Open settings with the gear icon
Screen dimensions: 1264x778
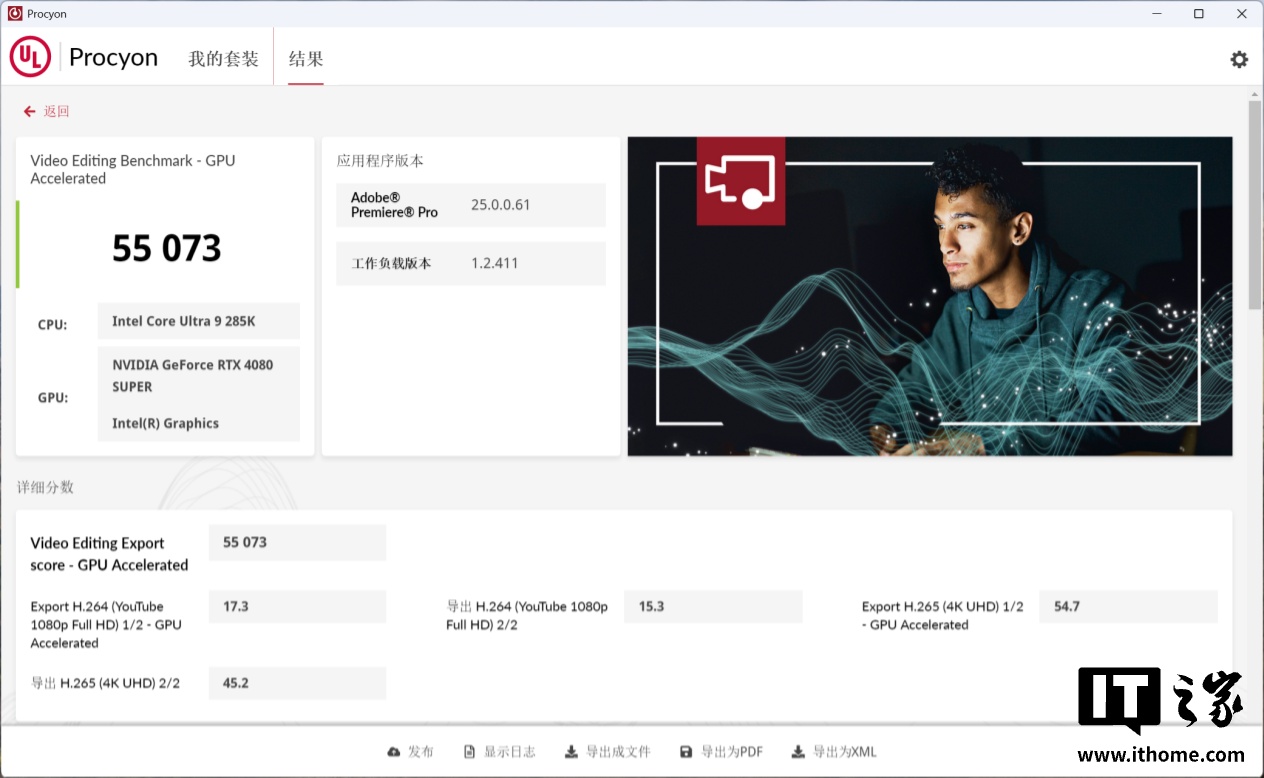pos(1239,59)
